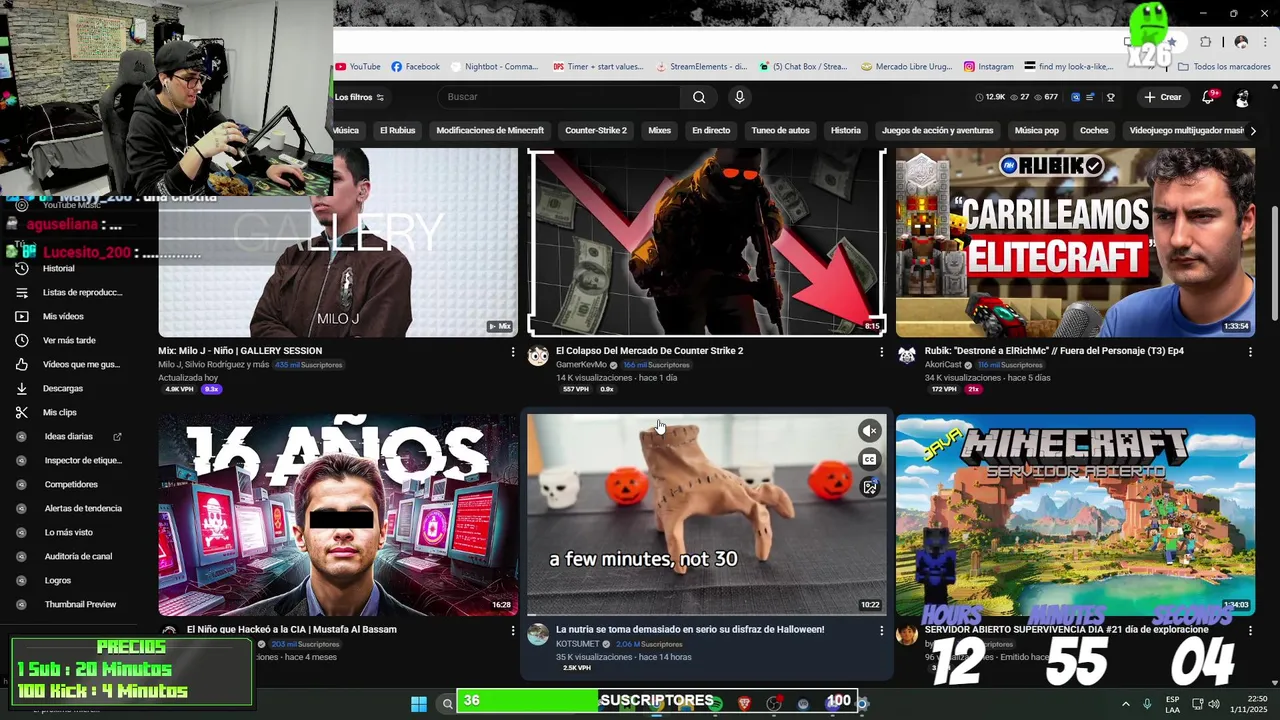Viewport: 1280px width, 720px height.
Task: Open browser extensions puzzle icon
Action: 1205,42
